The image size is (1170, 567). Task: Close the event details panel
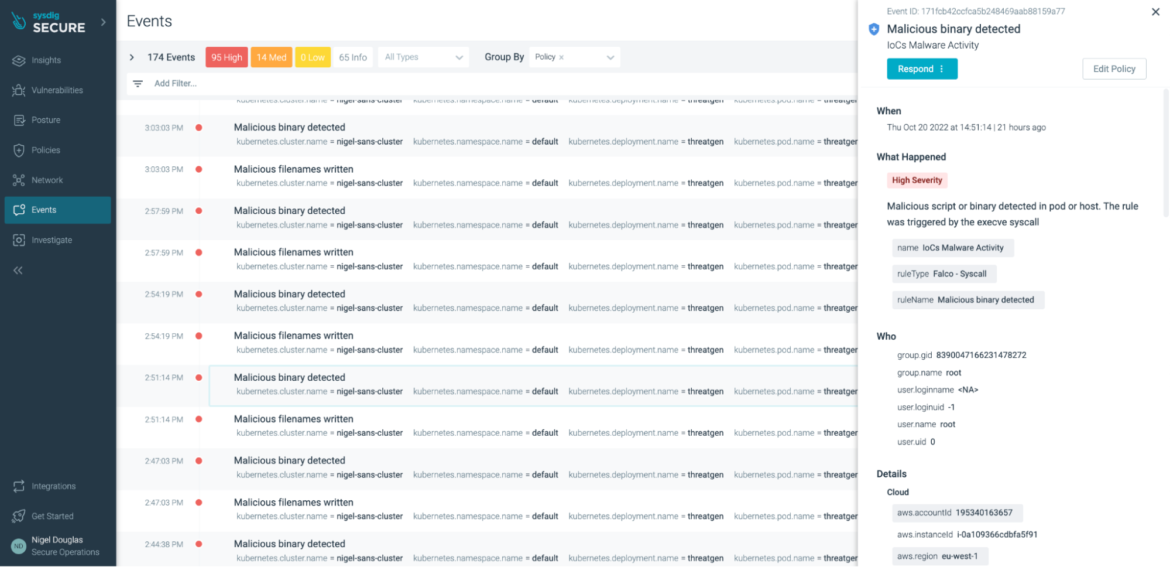[x=1156, y=11]
